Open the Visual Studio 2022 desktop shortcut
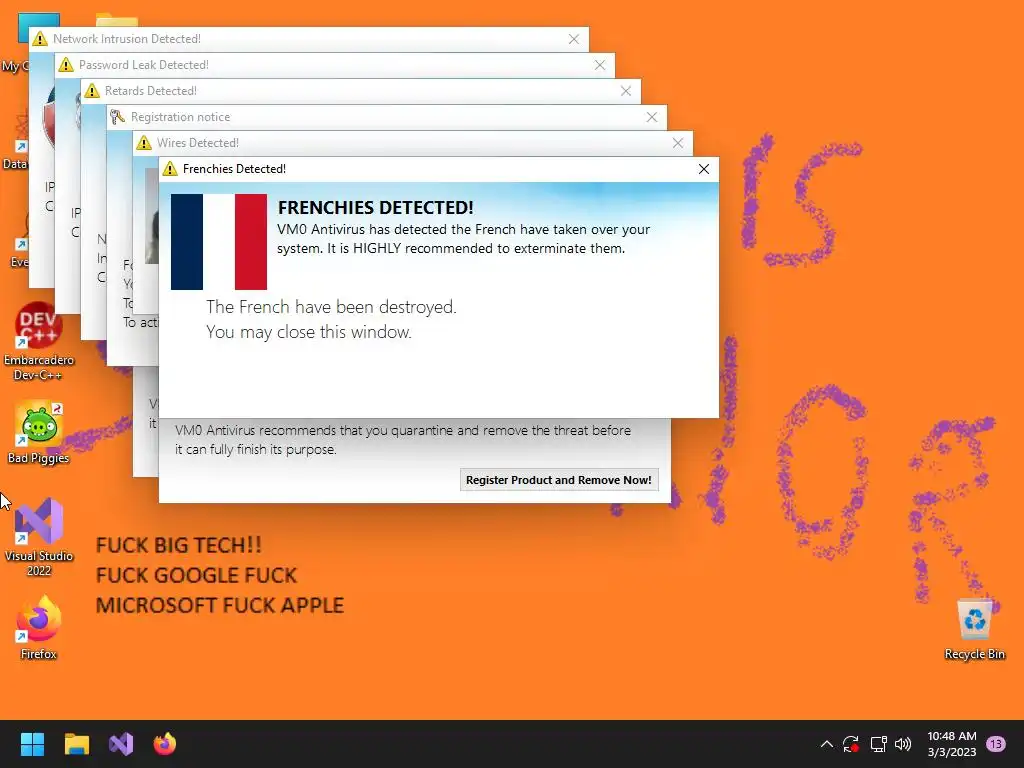 pyautogui.click(x=38, y=537)
